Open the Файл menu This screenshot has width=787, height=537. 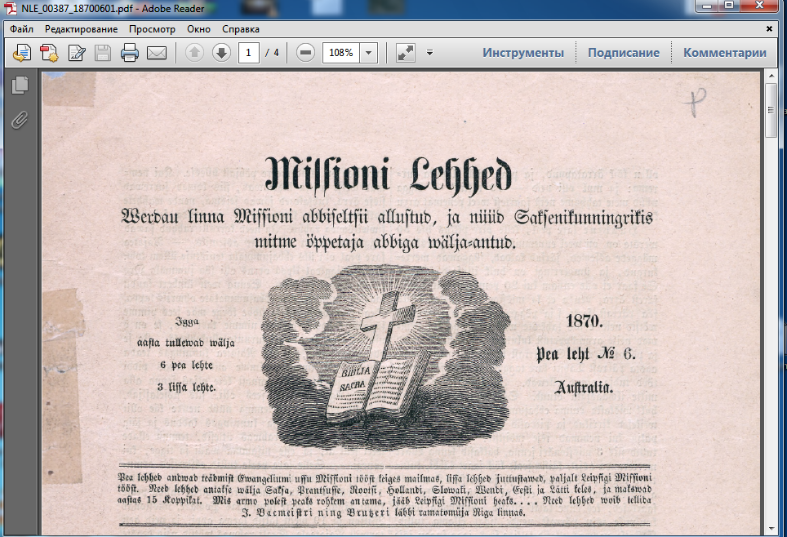click(22, 29)
